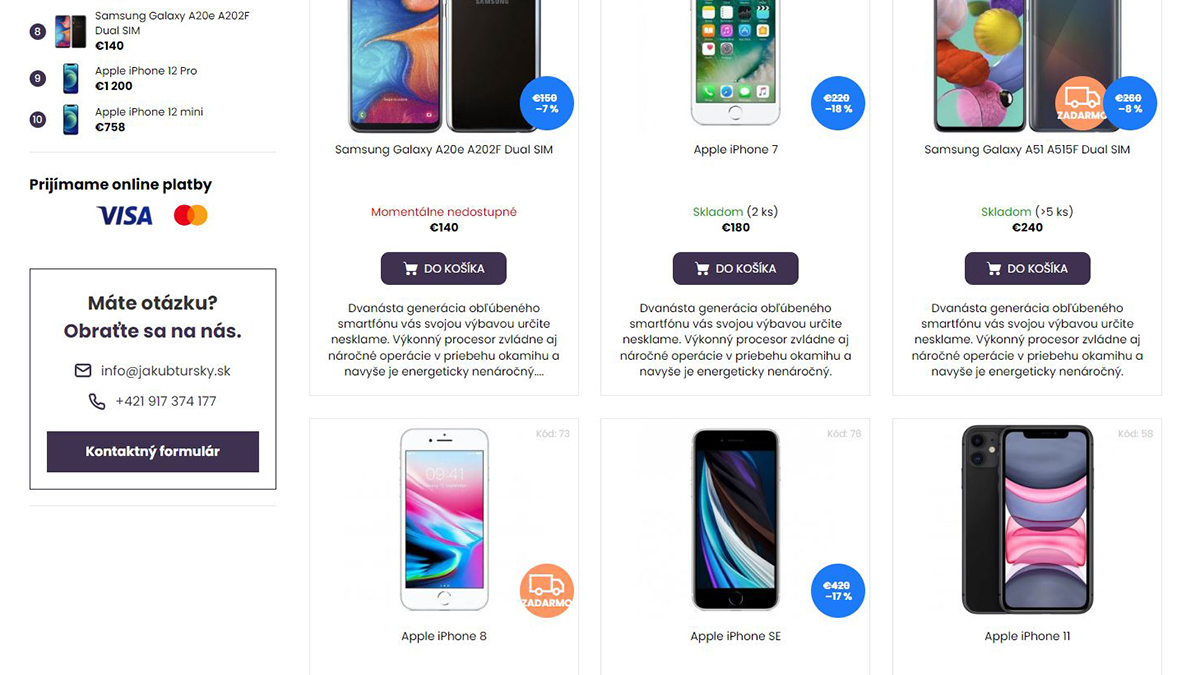Add Samsung Galaxy A20e to cart with Do košíka

[444, 269]
